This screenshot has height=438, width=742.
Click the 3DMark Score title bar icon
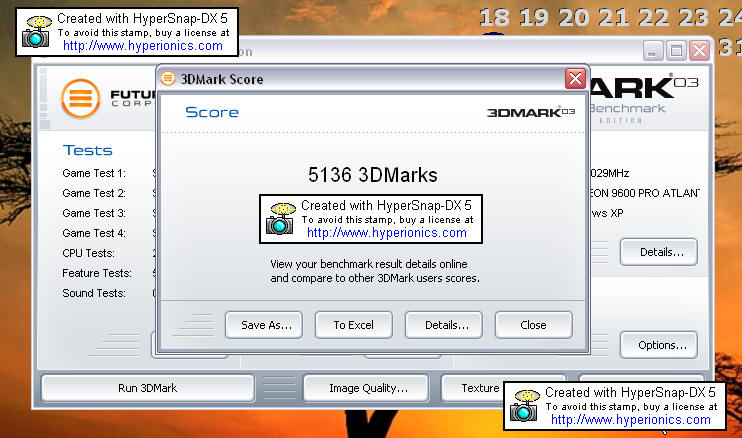click(x=168, y=79)
